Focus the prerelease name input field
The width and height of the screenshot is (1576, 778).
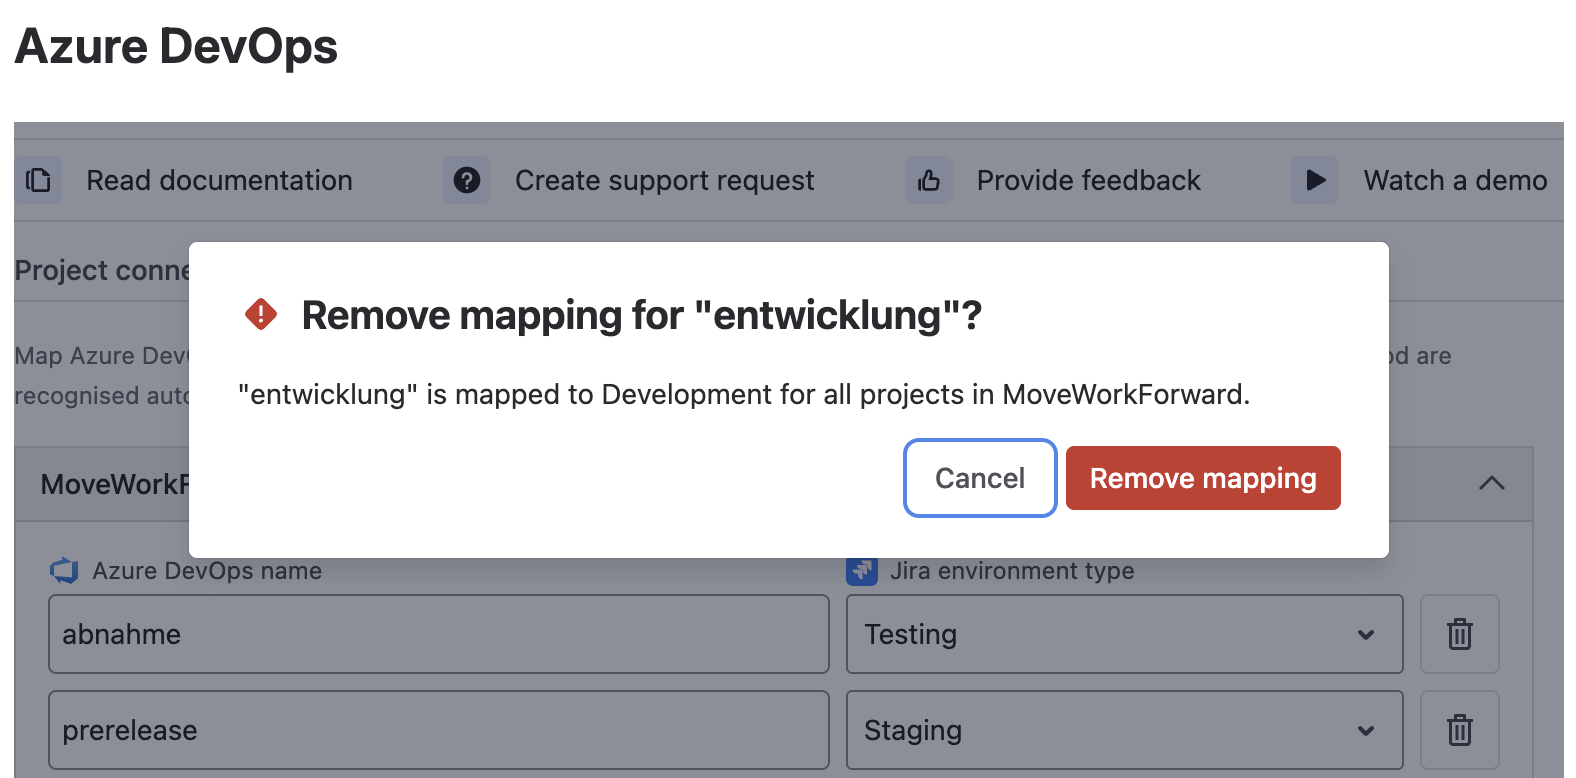click(439, 730)
